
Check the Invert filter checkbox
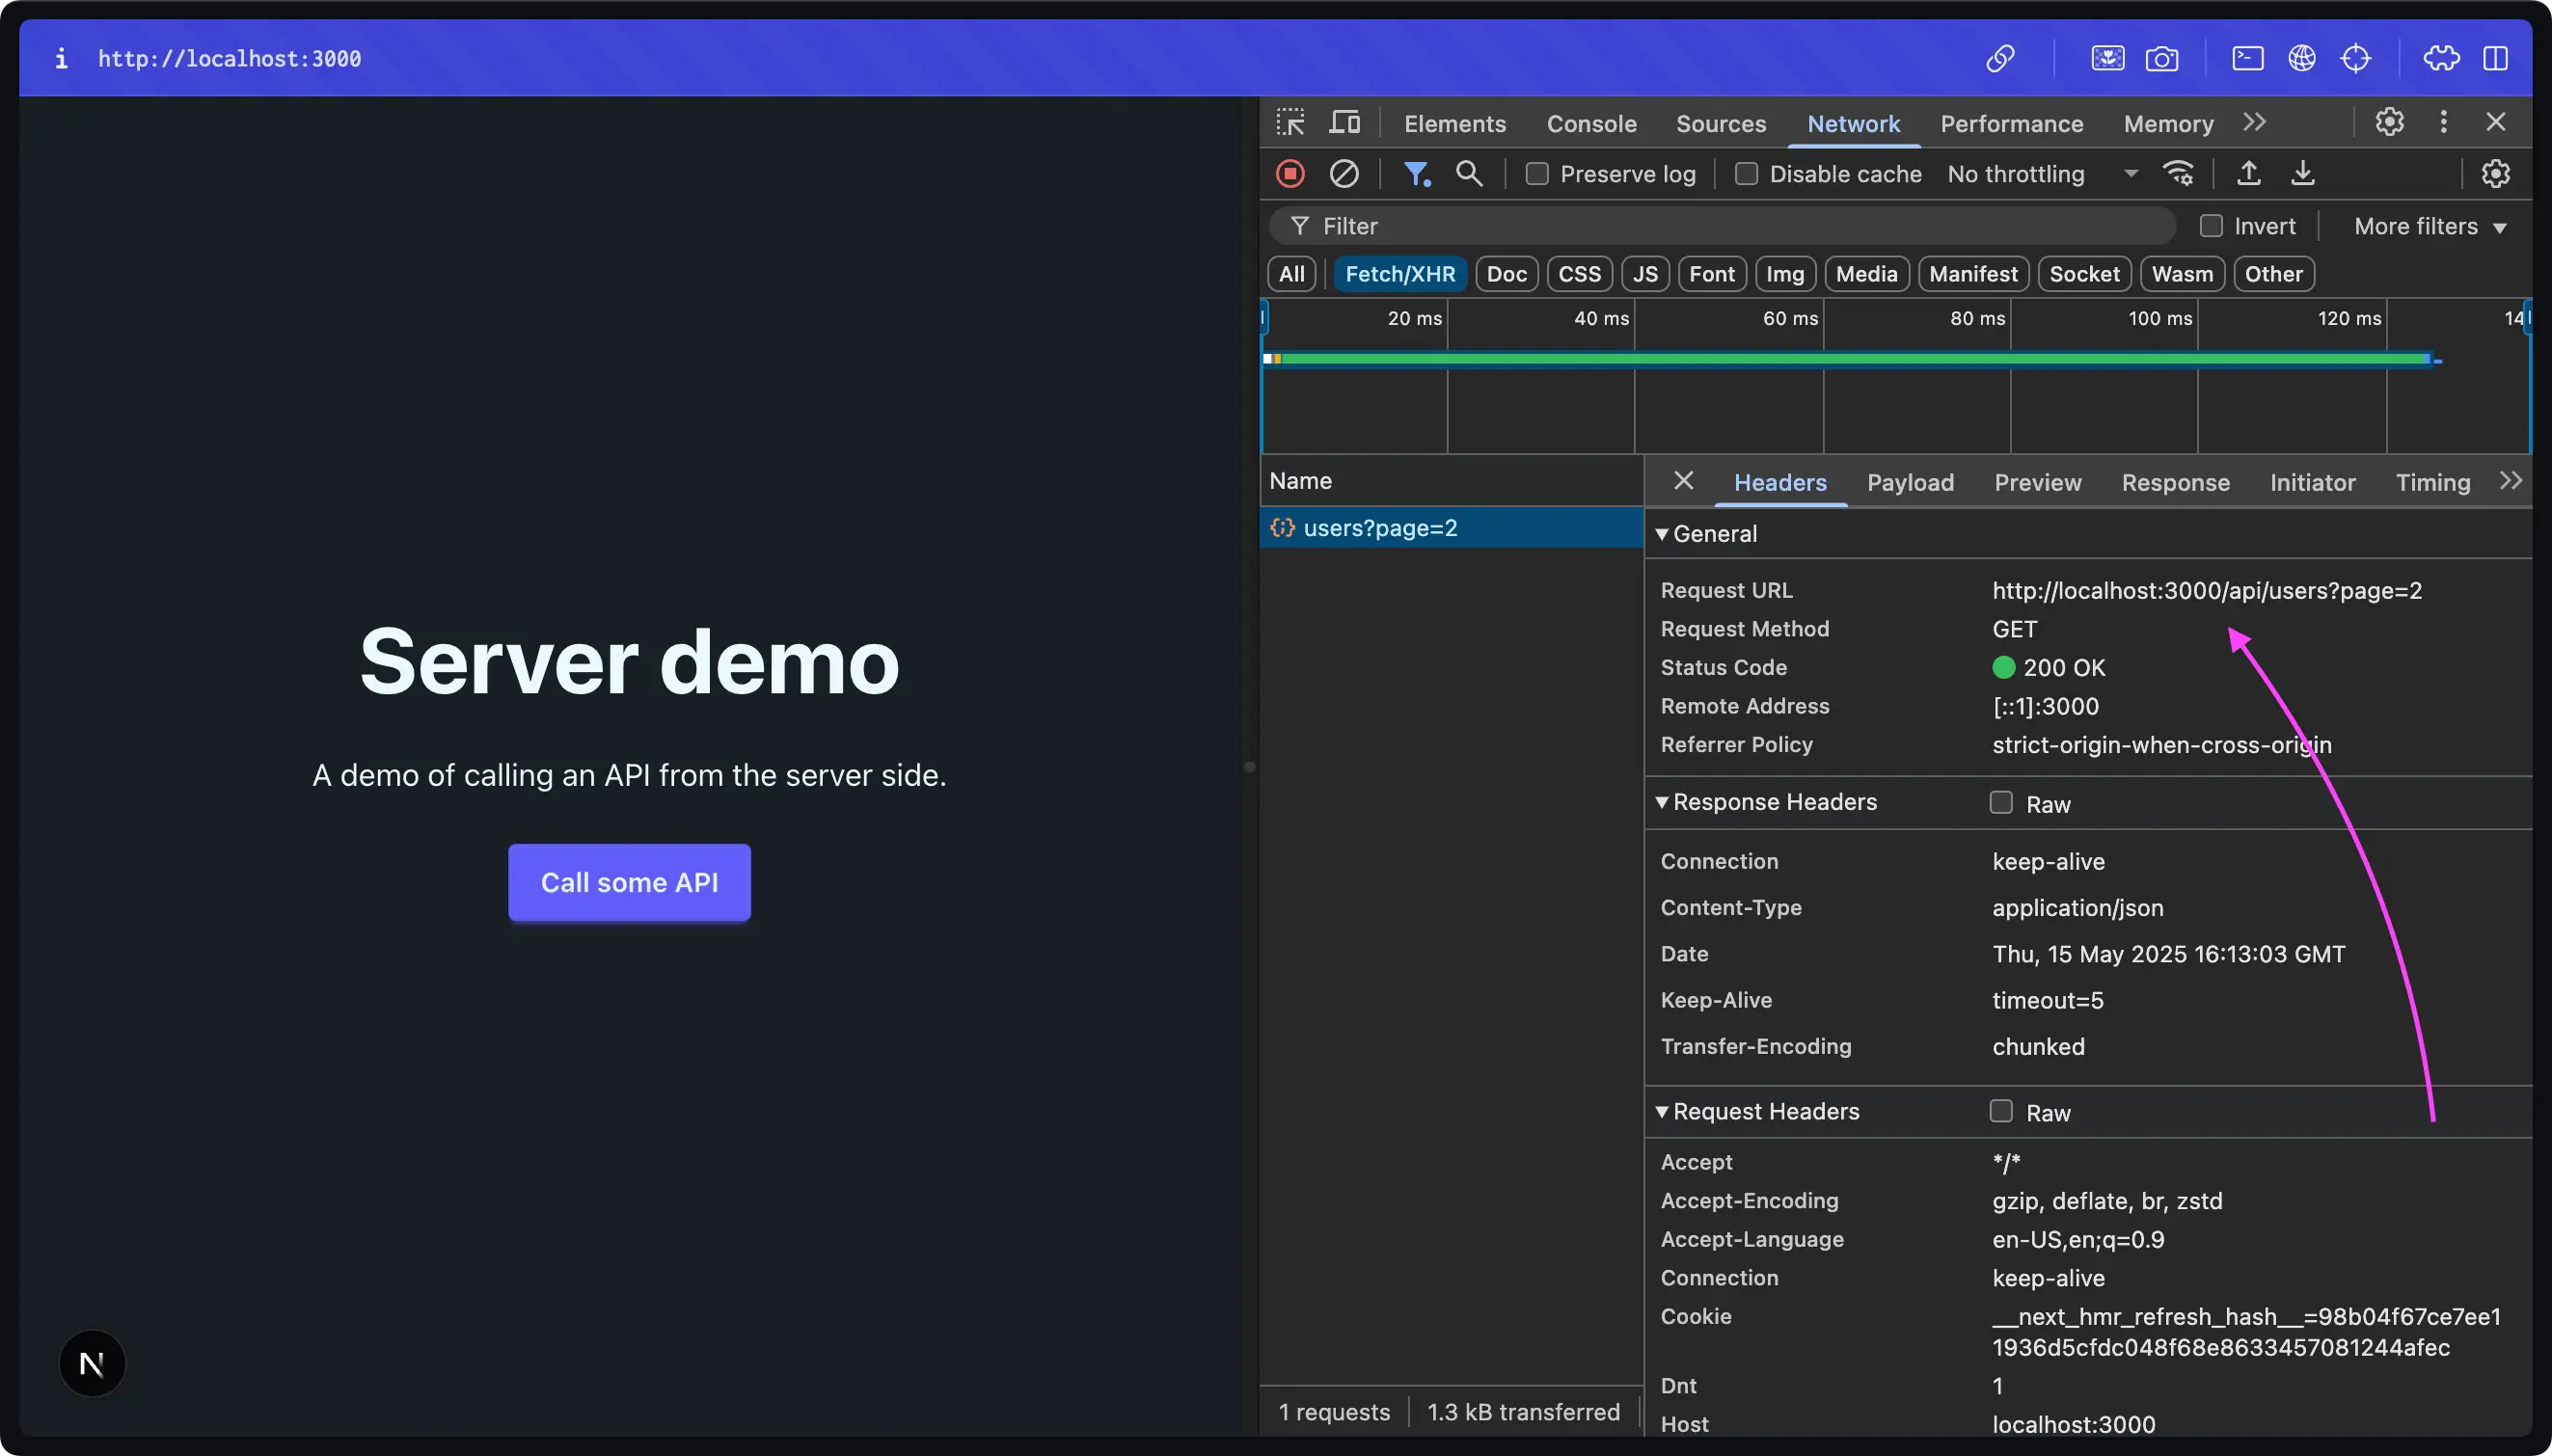[x=2211, y=226]
